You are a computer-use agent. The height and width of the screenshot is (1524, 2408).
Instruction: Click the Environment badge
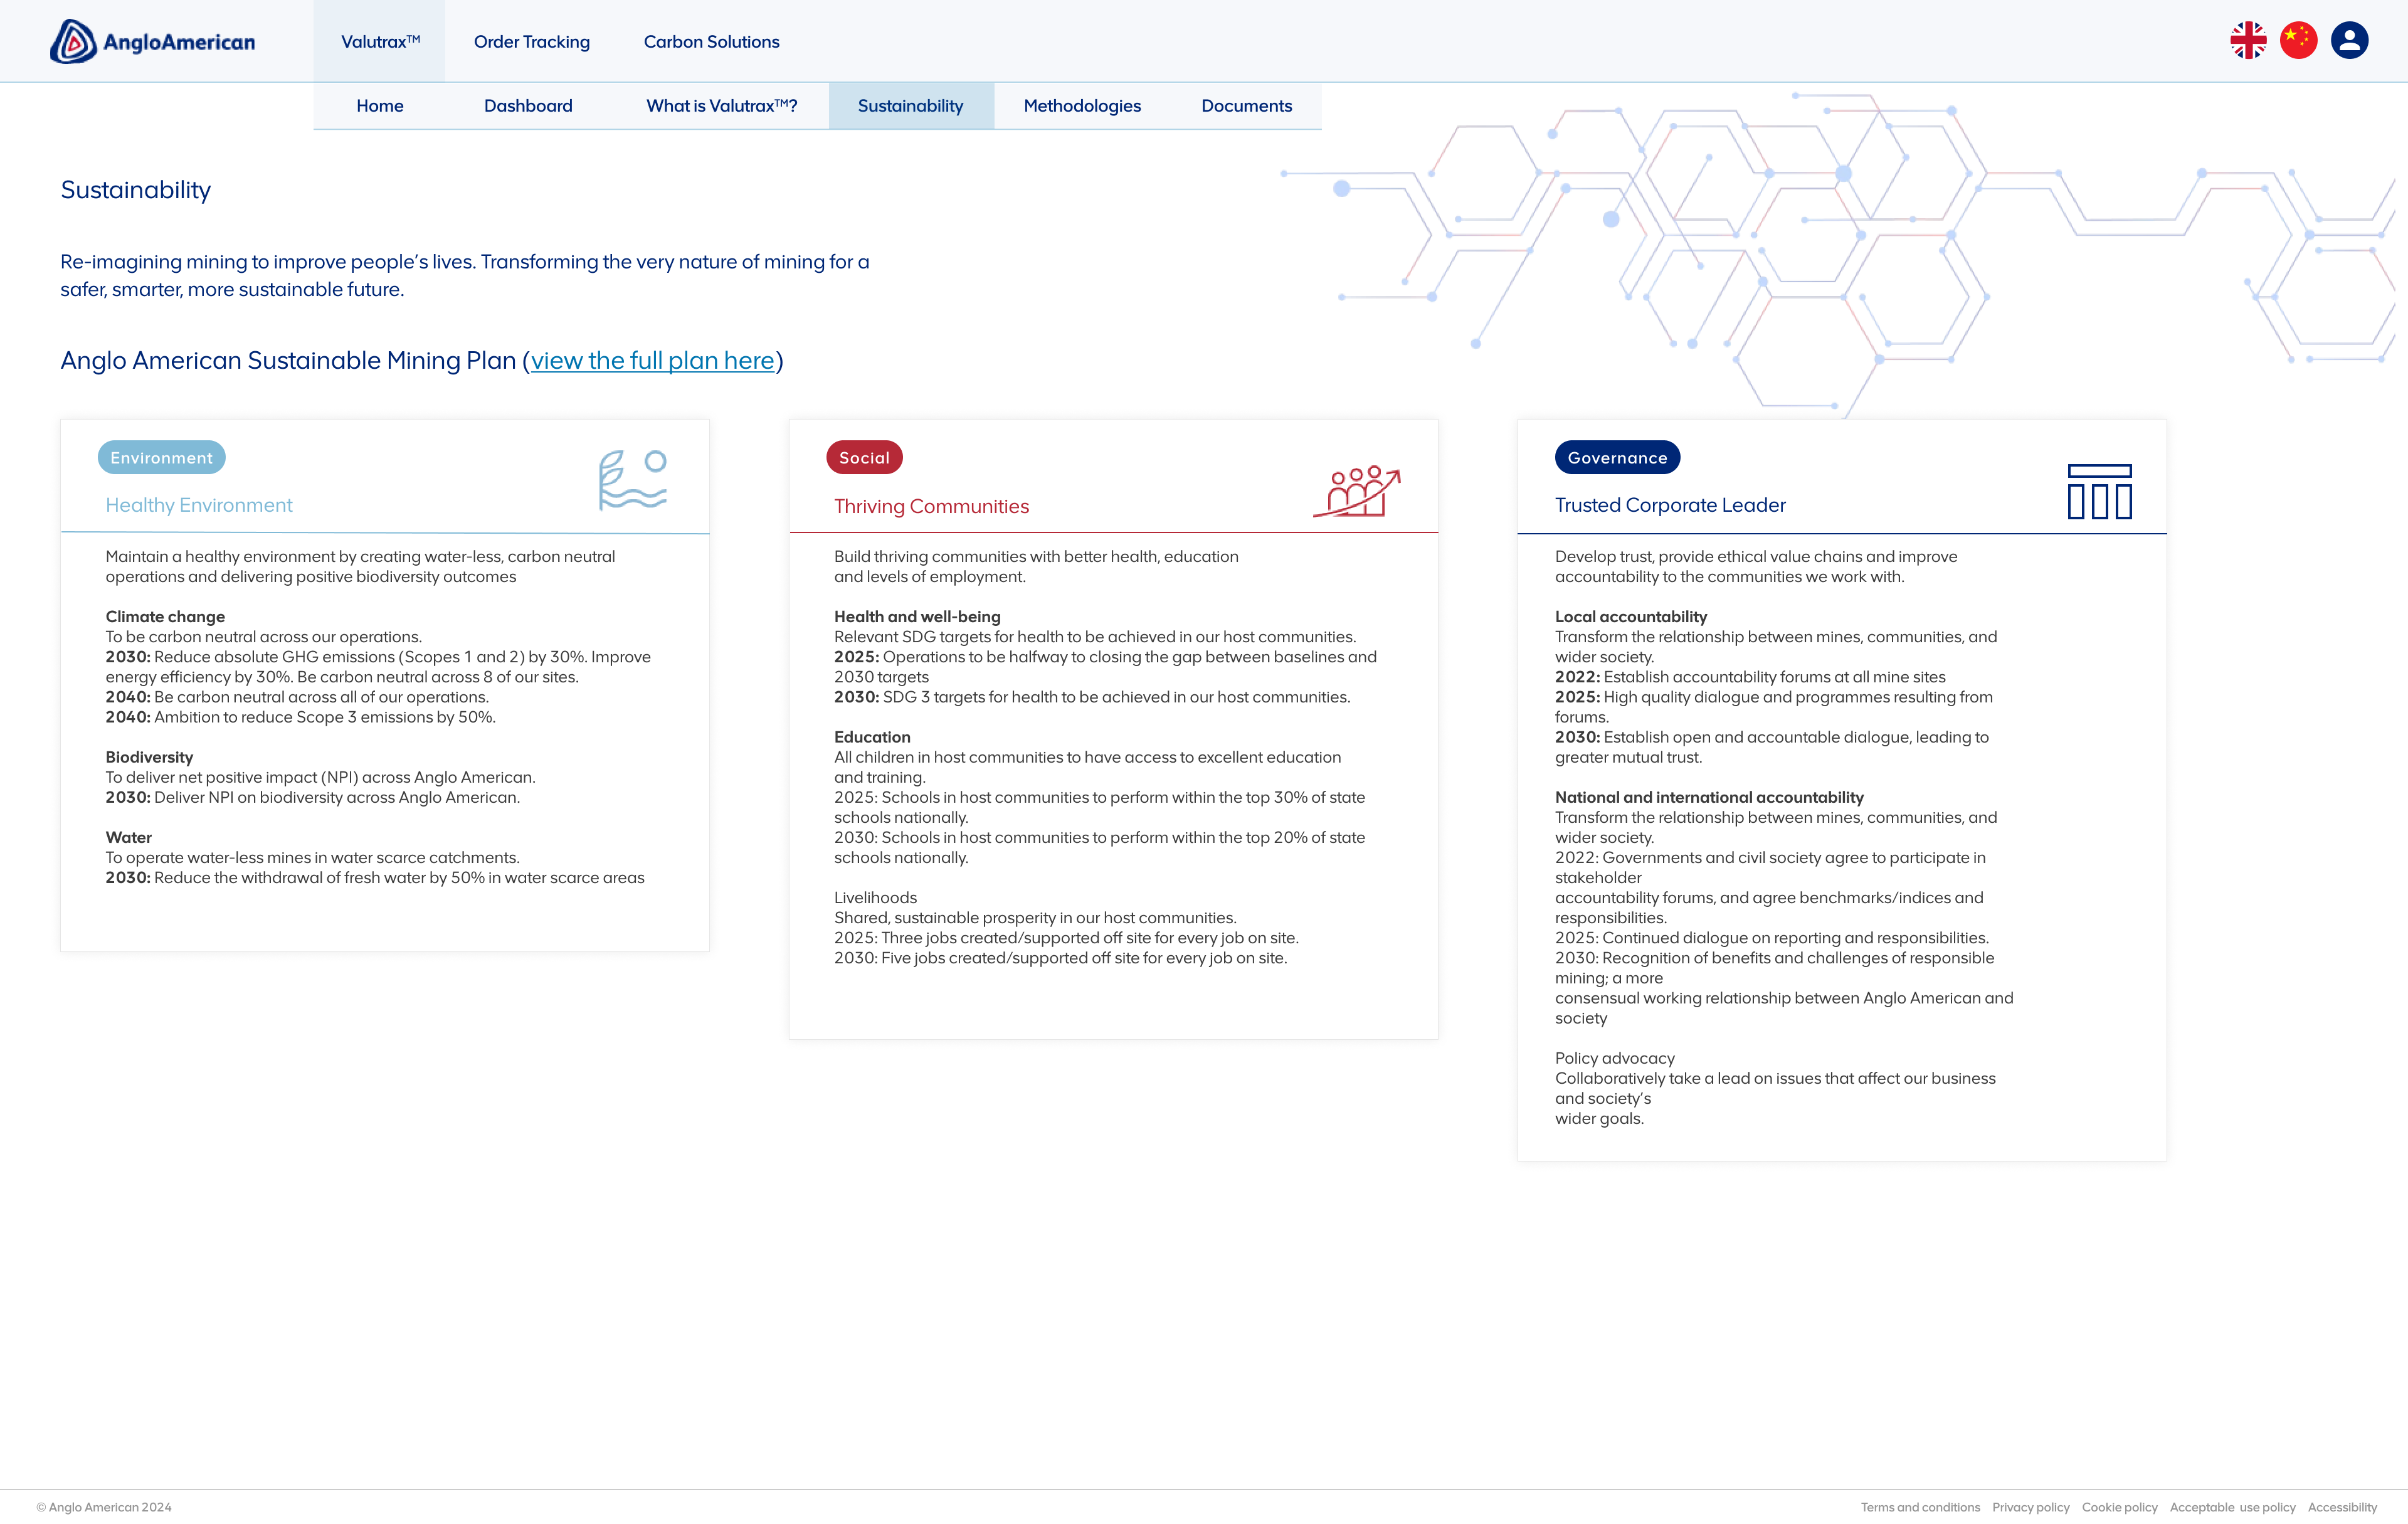[x=161, y=457]
